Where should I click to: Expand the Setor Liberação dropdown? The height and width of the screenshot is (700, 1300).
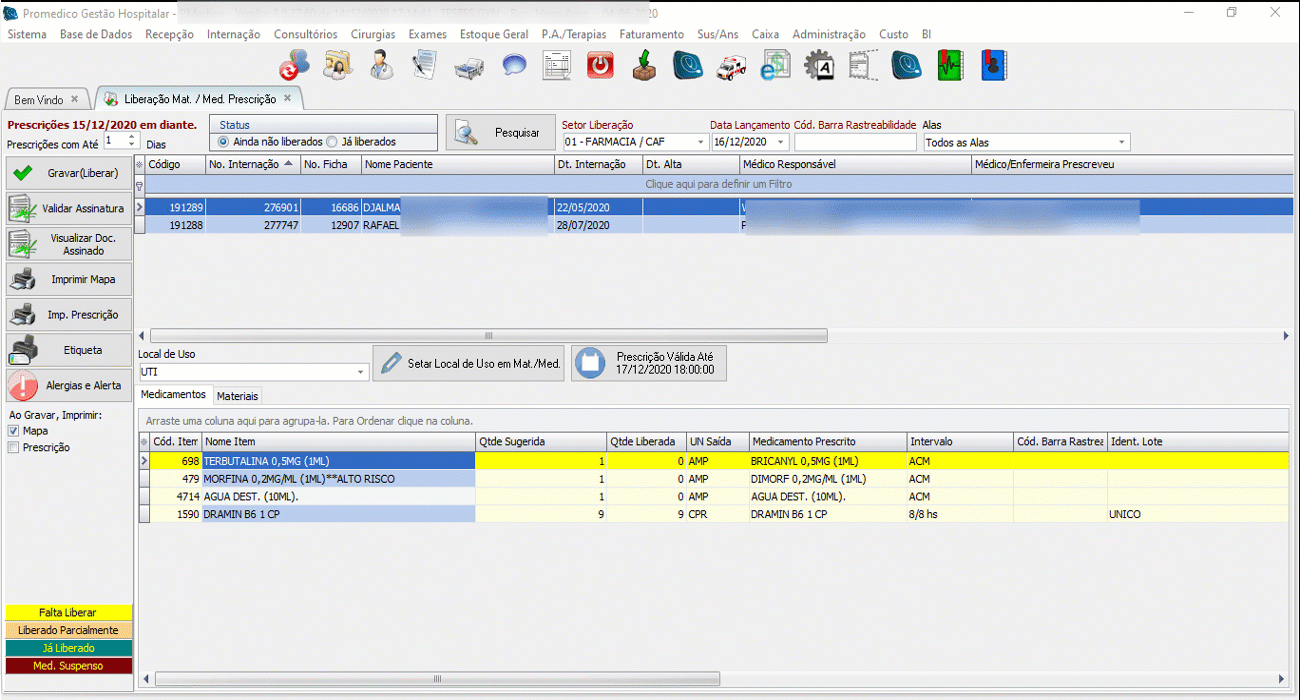pyautogui.click(x=700, y=143)
